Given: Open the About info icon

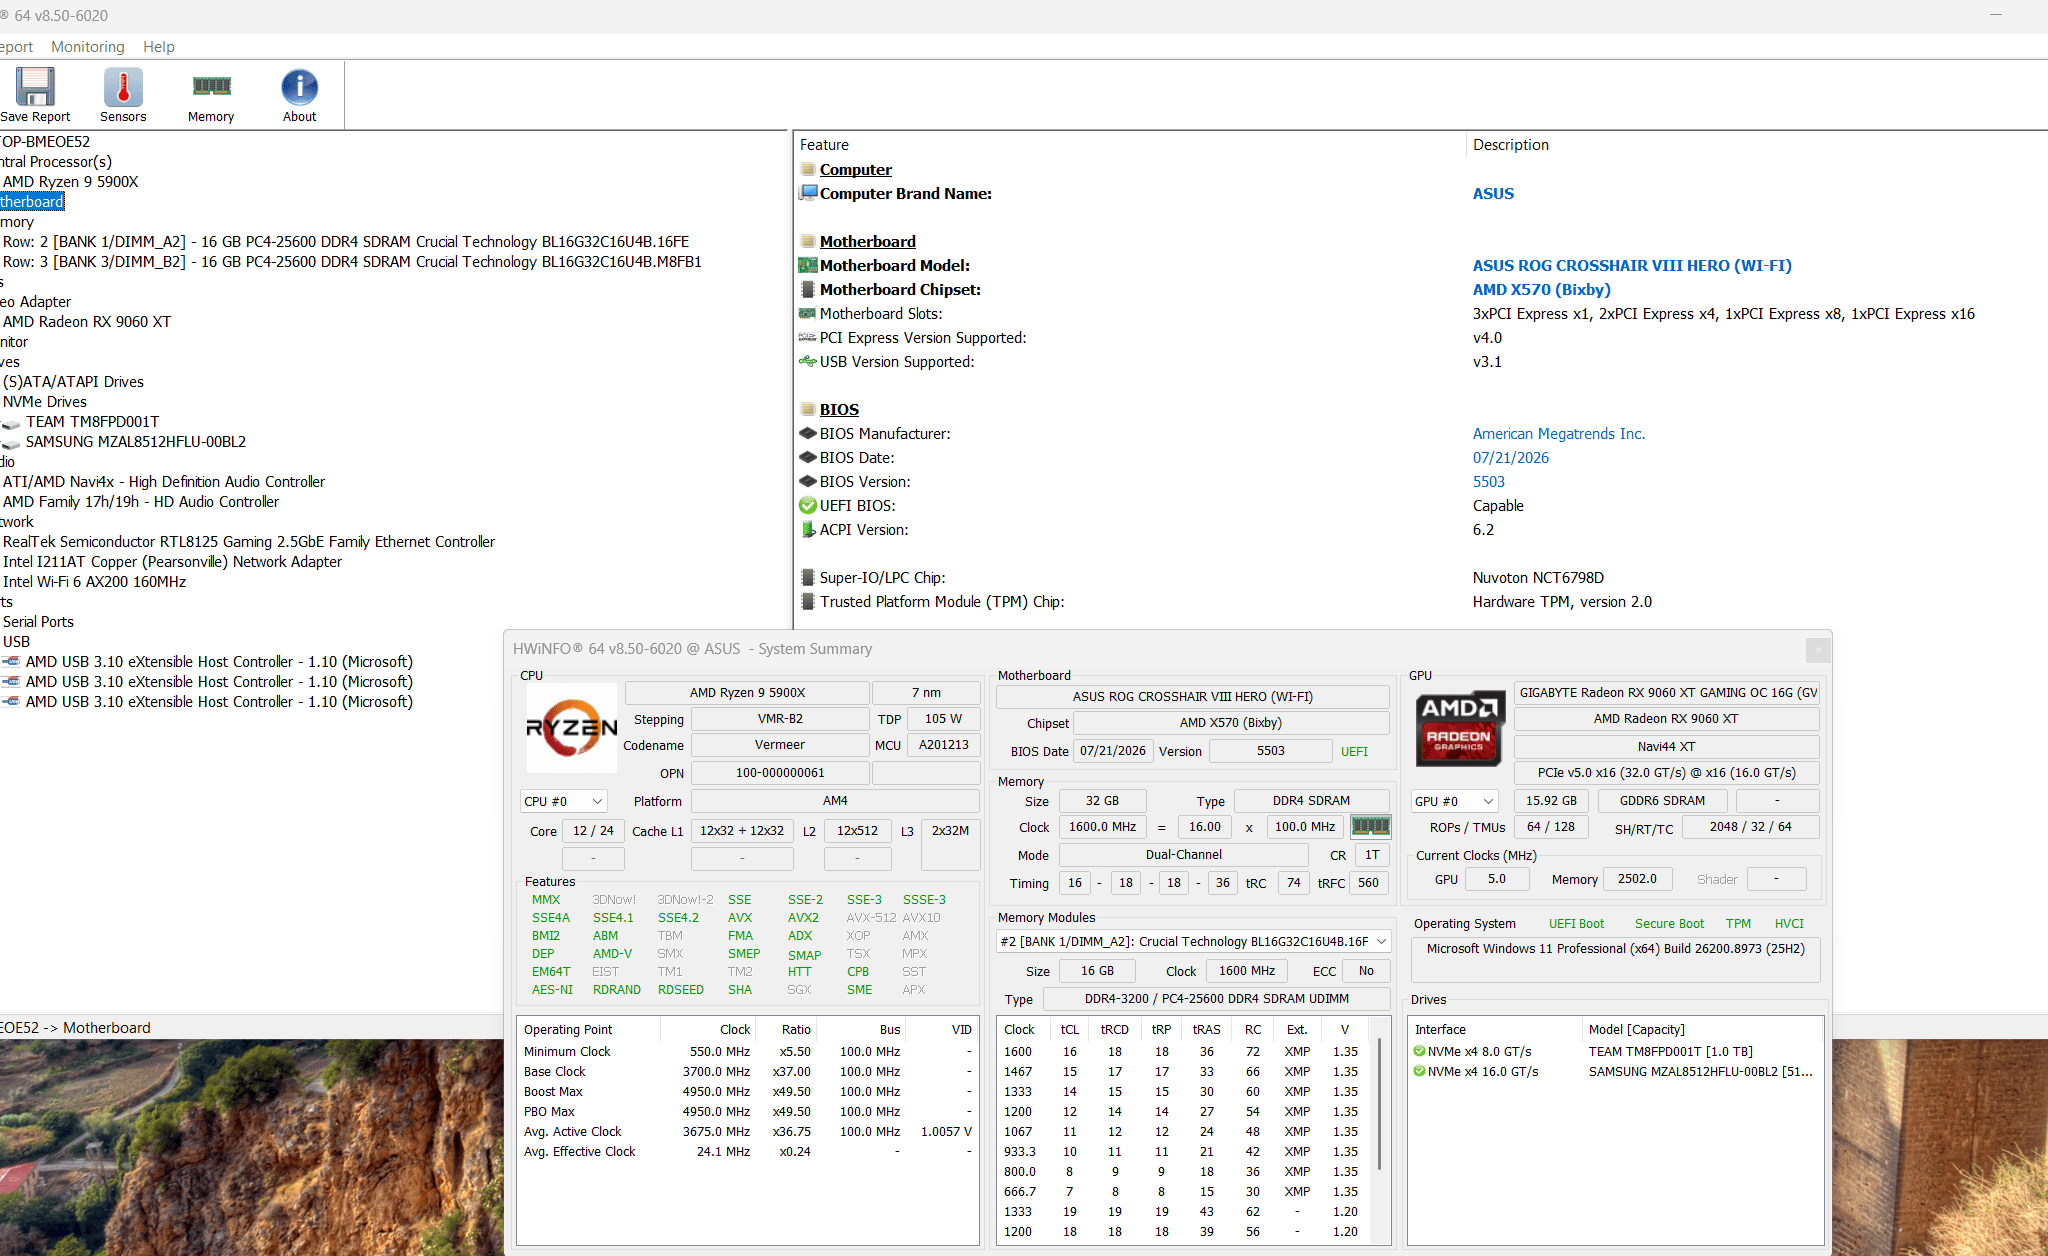Looking at the screenshot, I should [x=299, y=88].
